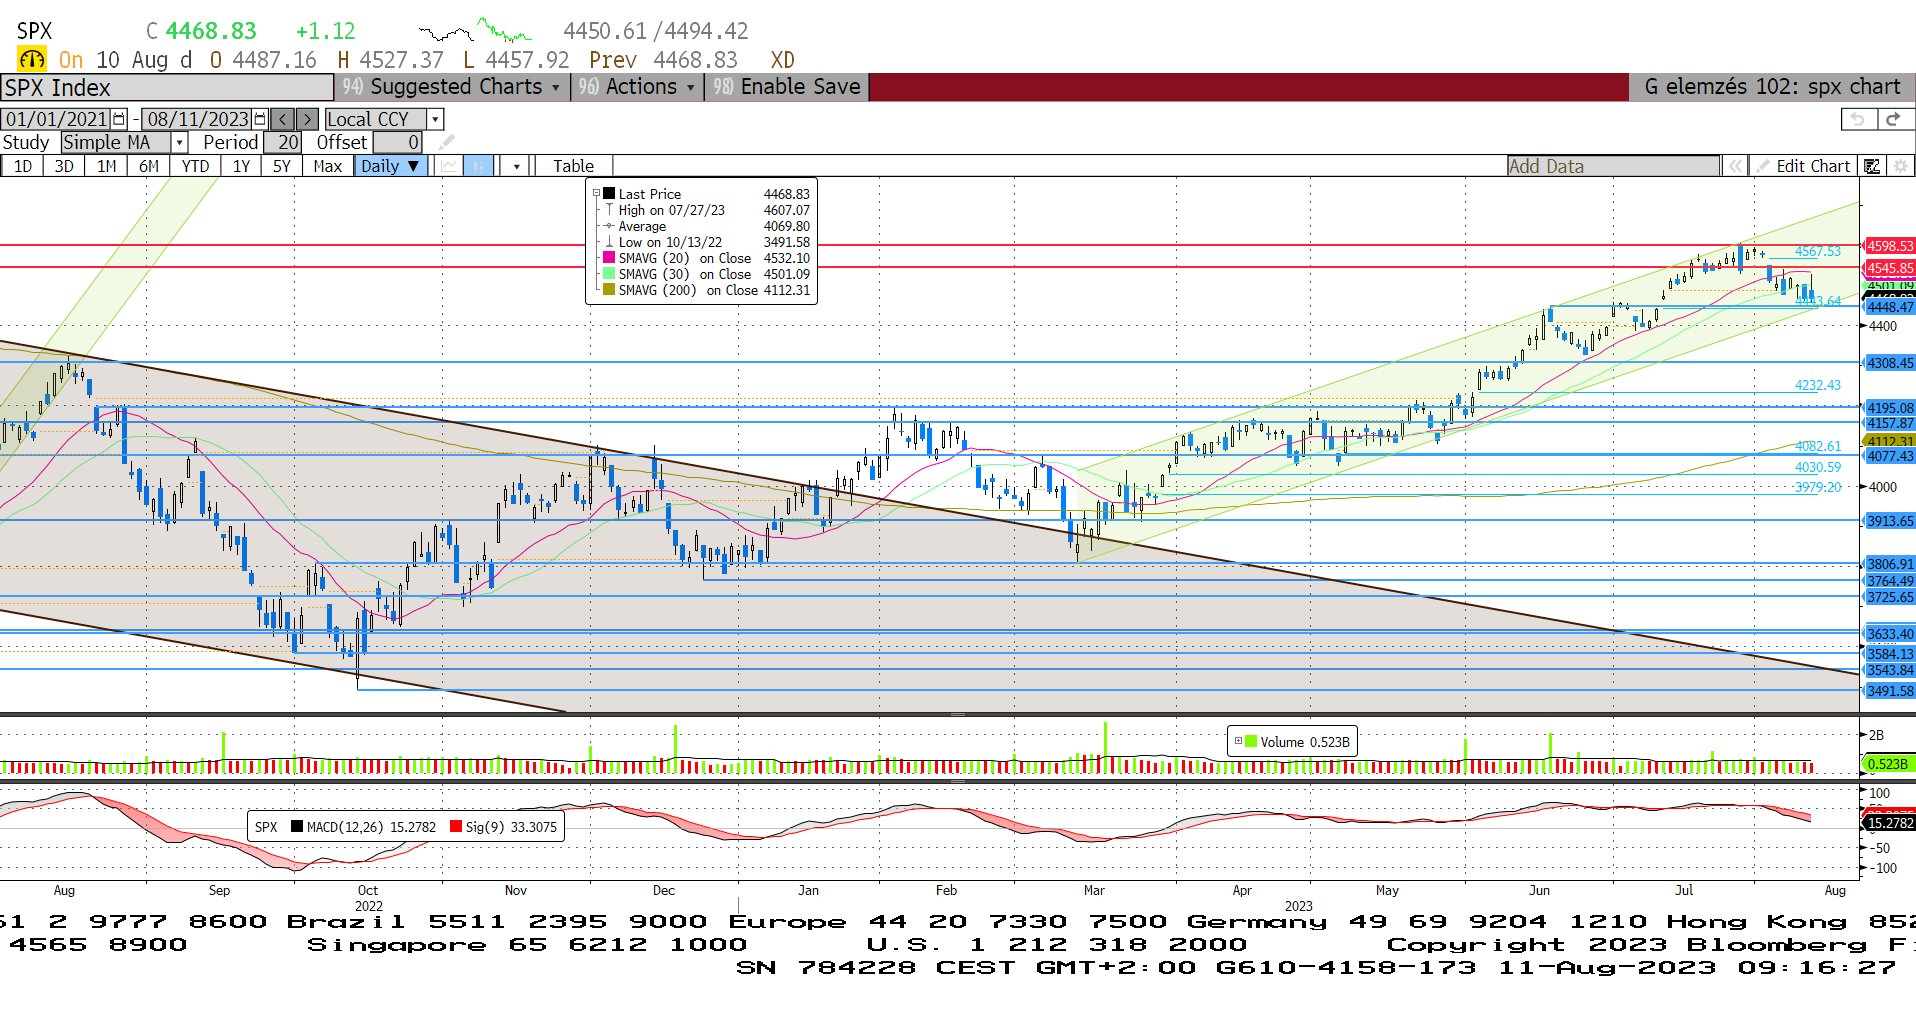The image size is (1916, 1023).
Task: Click the Period value field
Action: coord(283,142)
